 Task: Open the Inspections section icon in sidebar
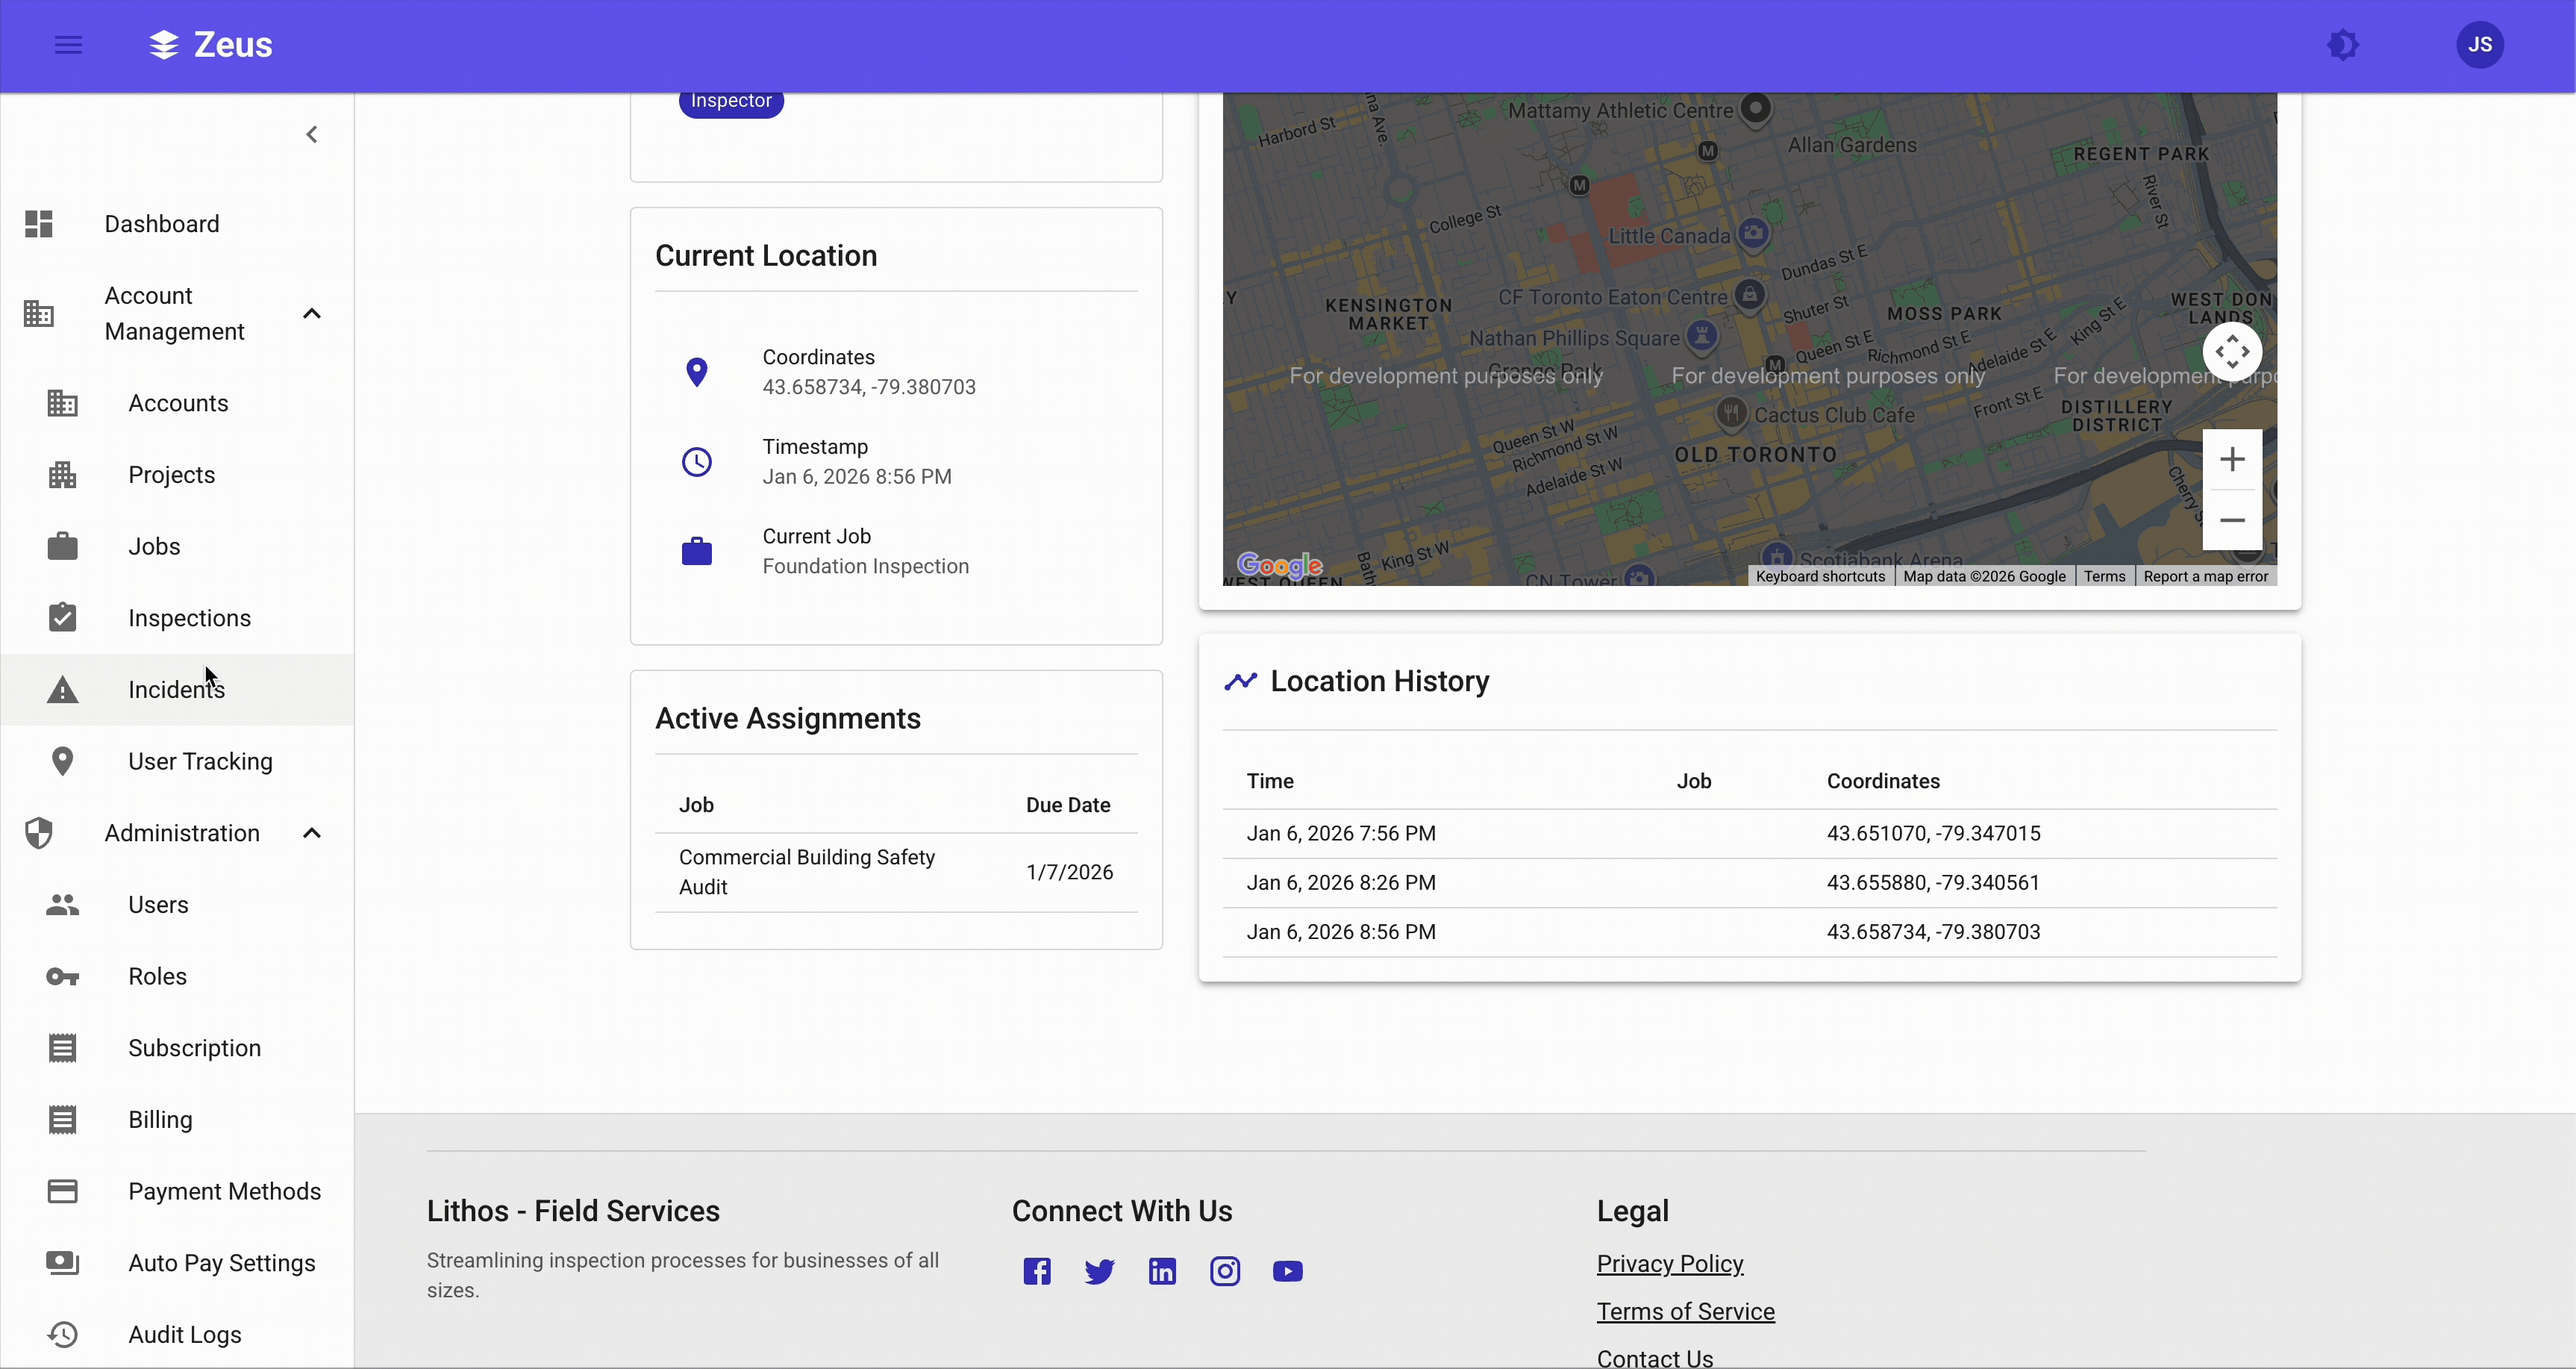pyautogui.click(x=63, y=617)
